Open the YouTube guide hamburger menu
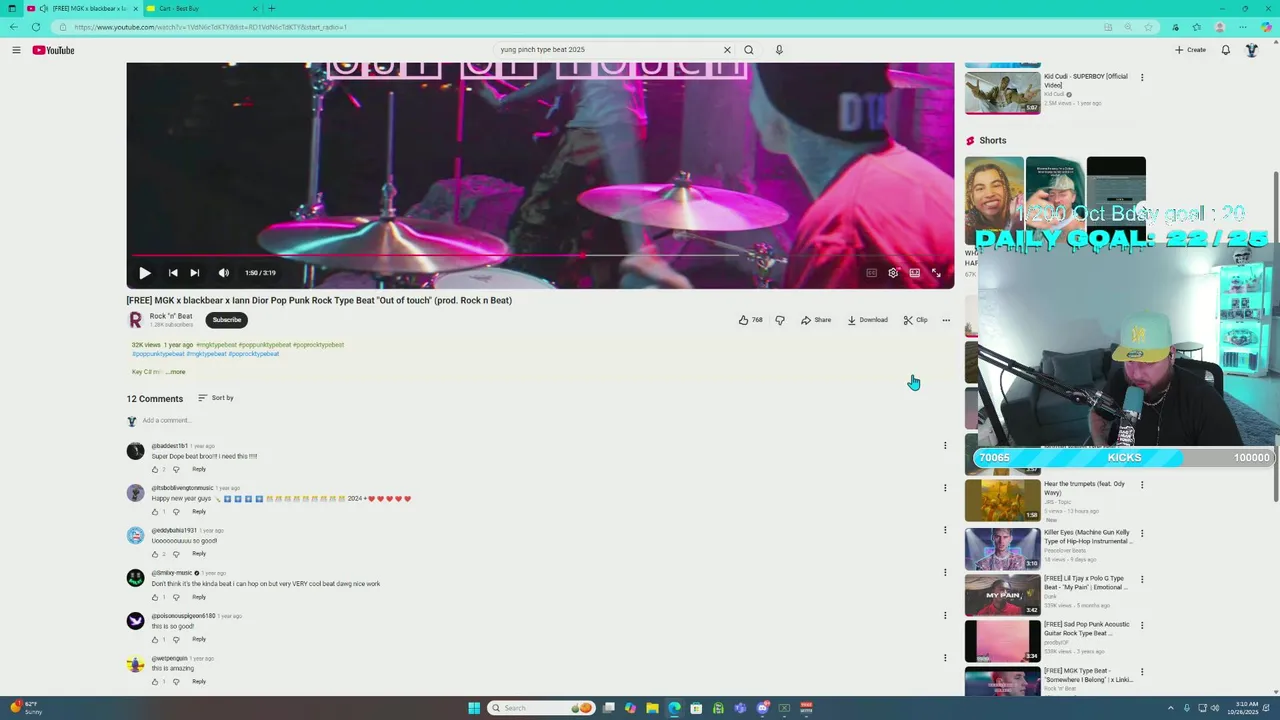 (x=16, y=50)
